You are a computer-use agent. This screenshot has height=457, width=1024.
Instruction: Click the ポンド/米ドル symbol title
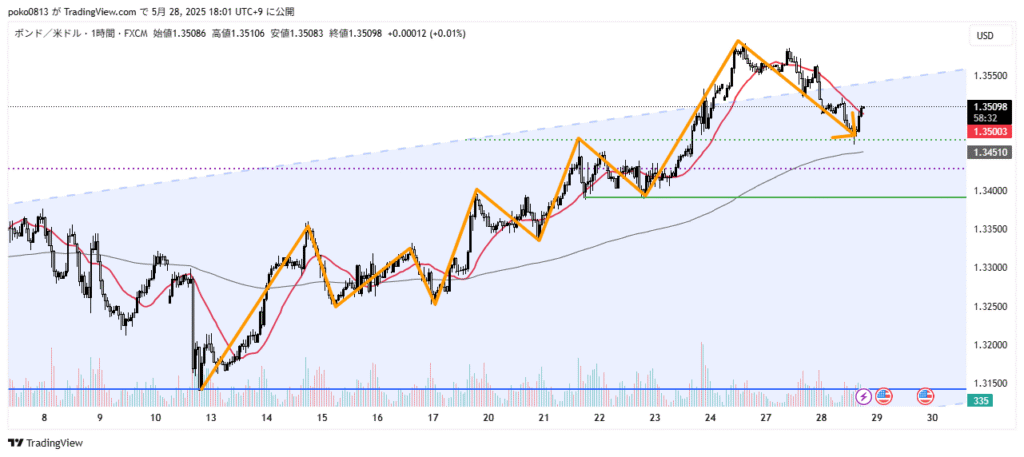tap(48, 33)
